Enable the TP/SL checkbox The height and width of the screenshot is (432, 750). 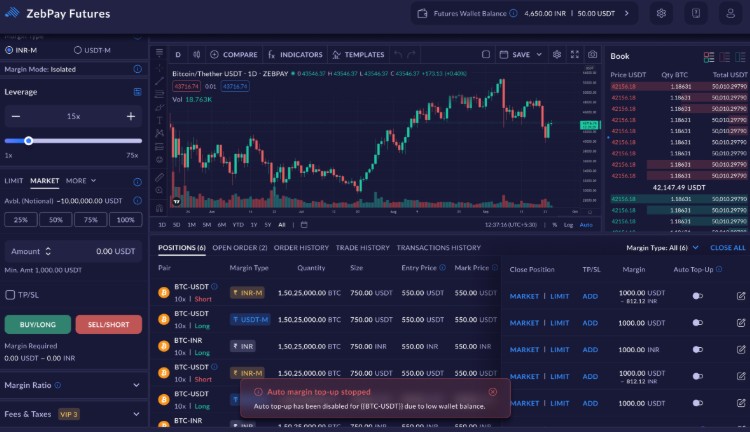[10, 295]
